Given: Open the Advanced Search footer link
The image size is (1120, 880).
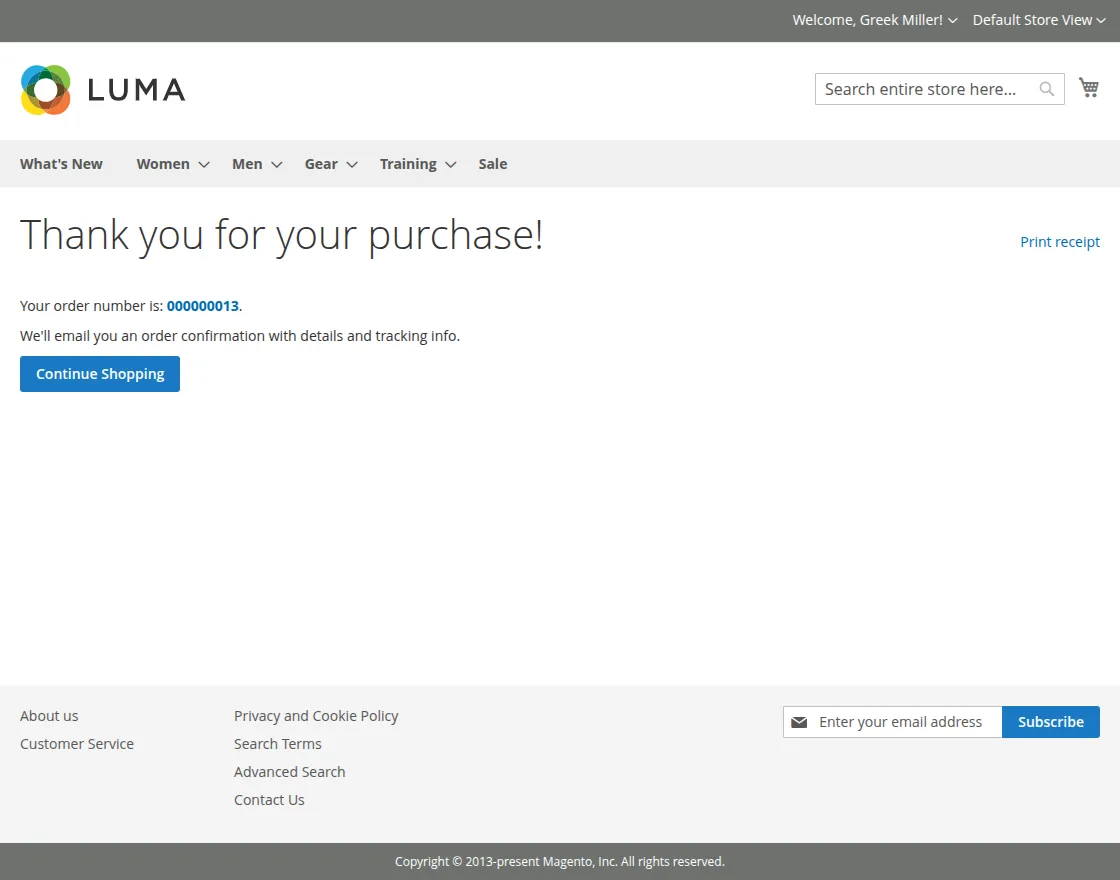Looking at the screenshot, I should click(289, 771).
